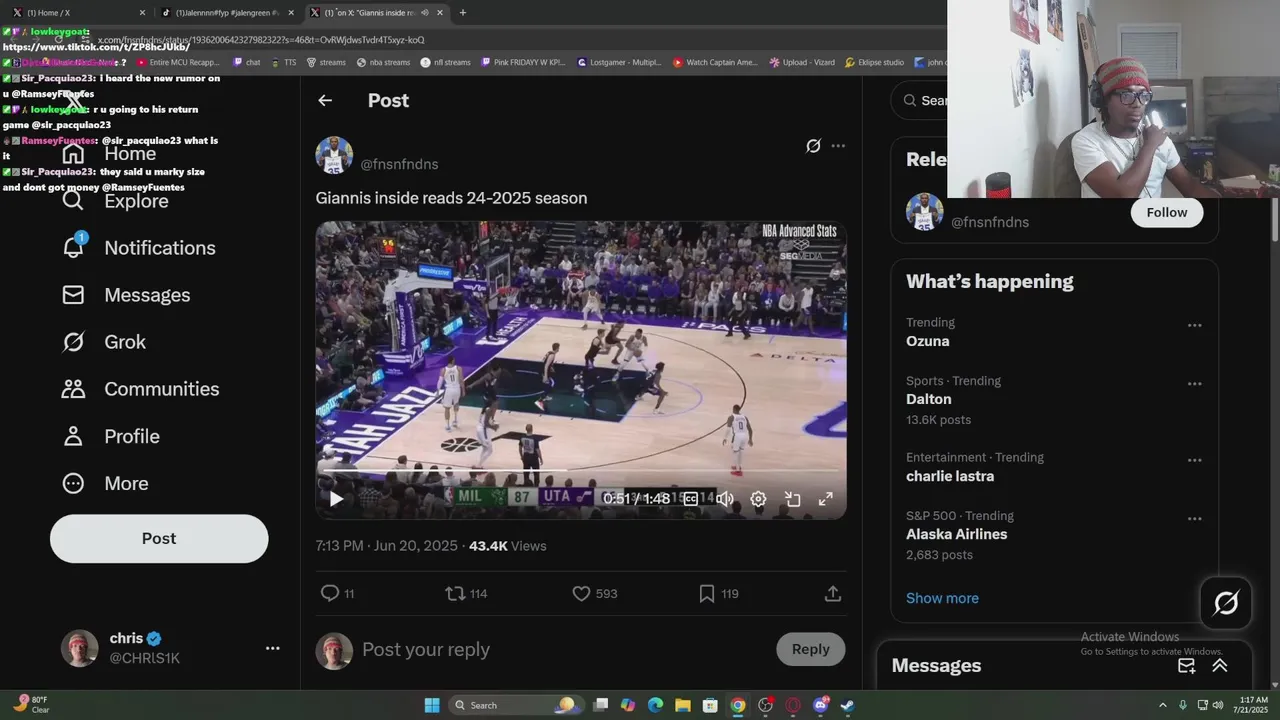This screenshot has height=720, width=1280.
Task: Follow @fnsnfndns with Follow button
Action: (x=1167, y=212)
